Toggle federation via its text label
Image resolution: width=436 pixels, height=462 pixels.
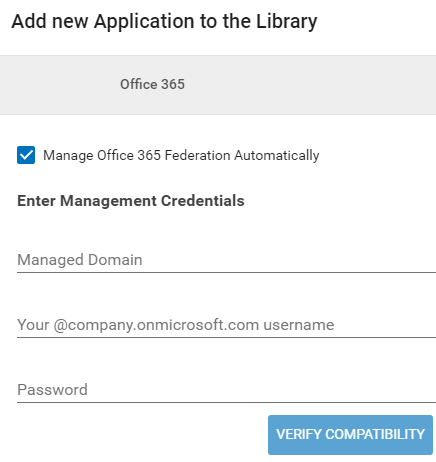click(x=181, y=156)
